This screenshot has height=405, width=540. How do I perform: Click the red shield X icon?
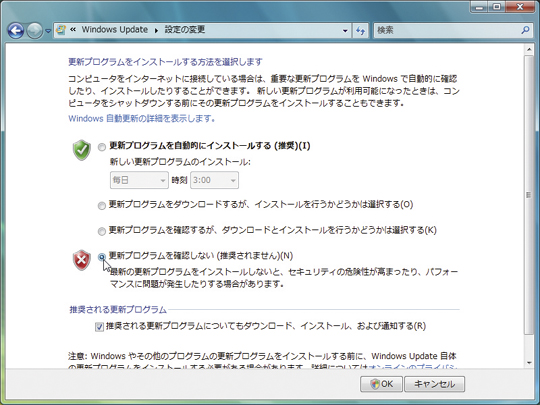[x=82, y=260]
